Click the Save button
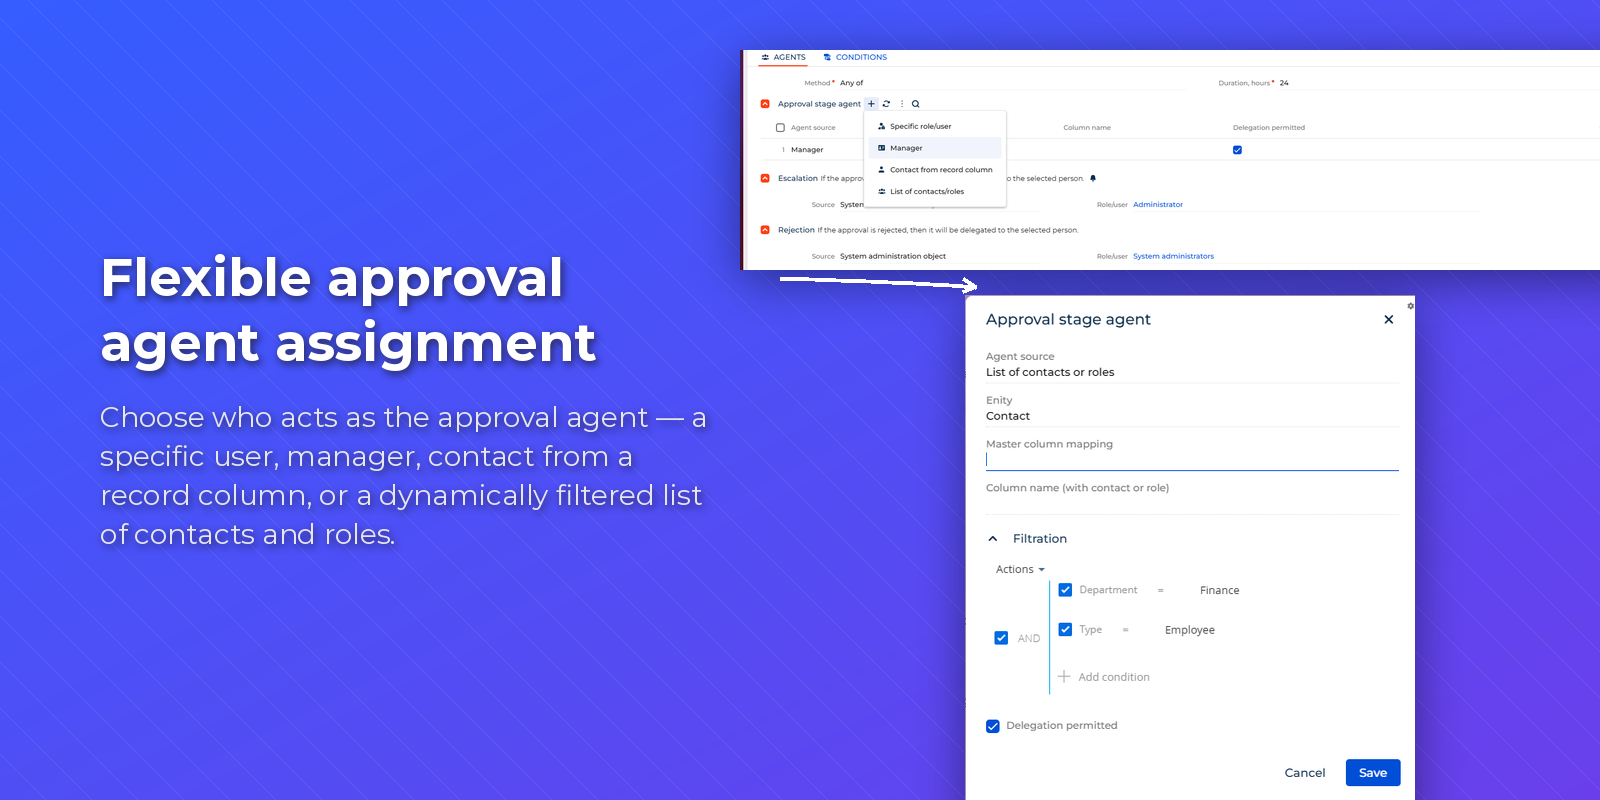 [1373, 773]
